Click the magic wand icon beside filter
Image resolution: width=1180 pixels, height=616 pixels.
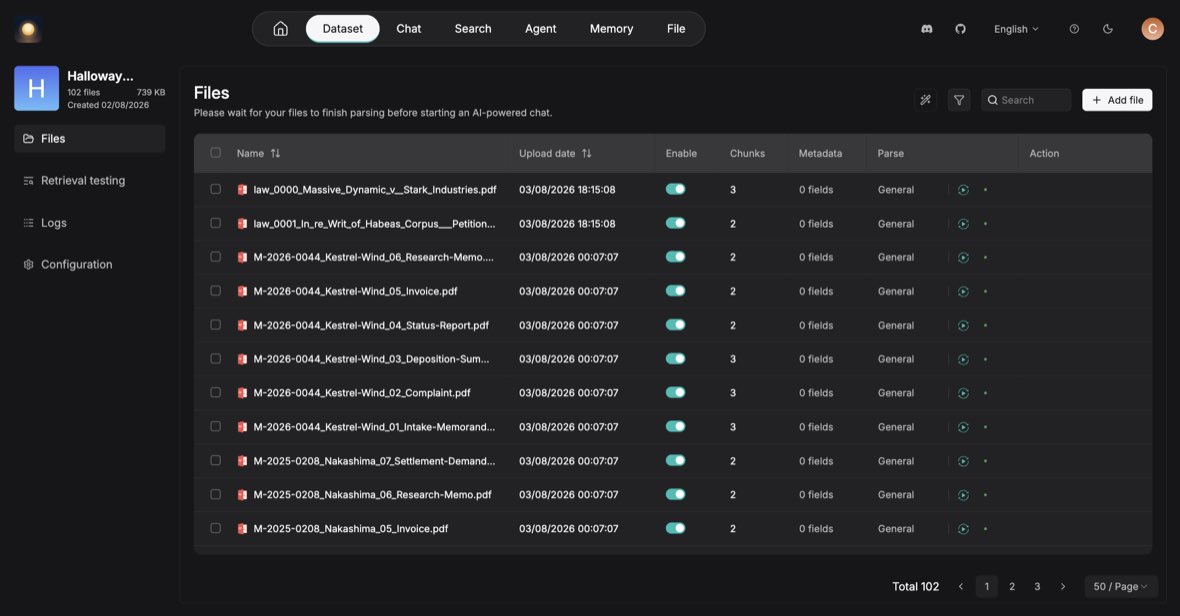926,100
